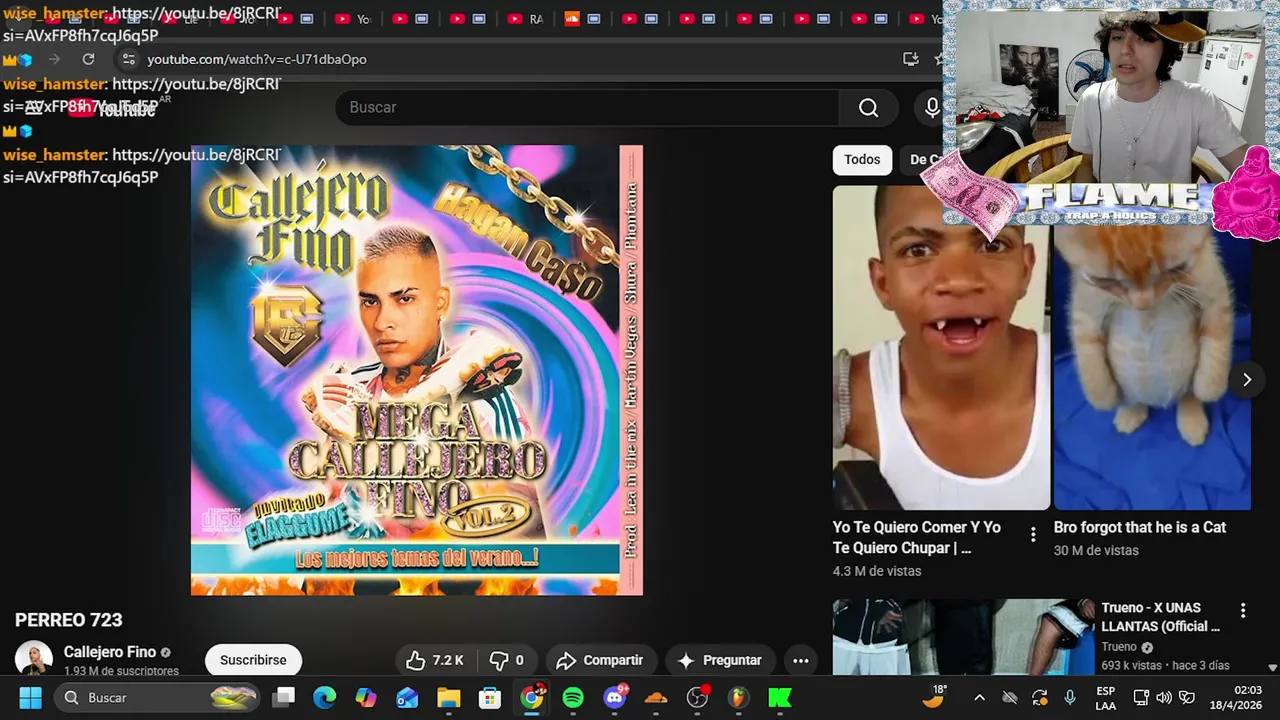The image size is (1280, 720).
Task: Open the Trueno video thumbnail
Action: coord(963,637)
